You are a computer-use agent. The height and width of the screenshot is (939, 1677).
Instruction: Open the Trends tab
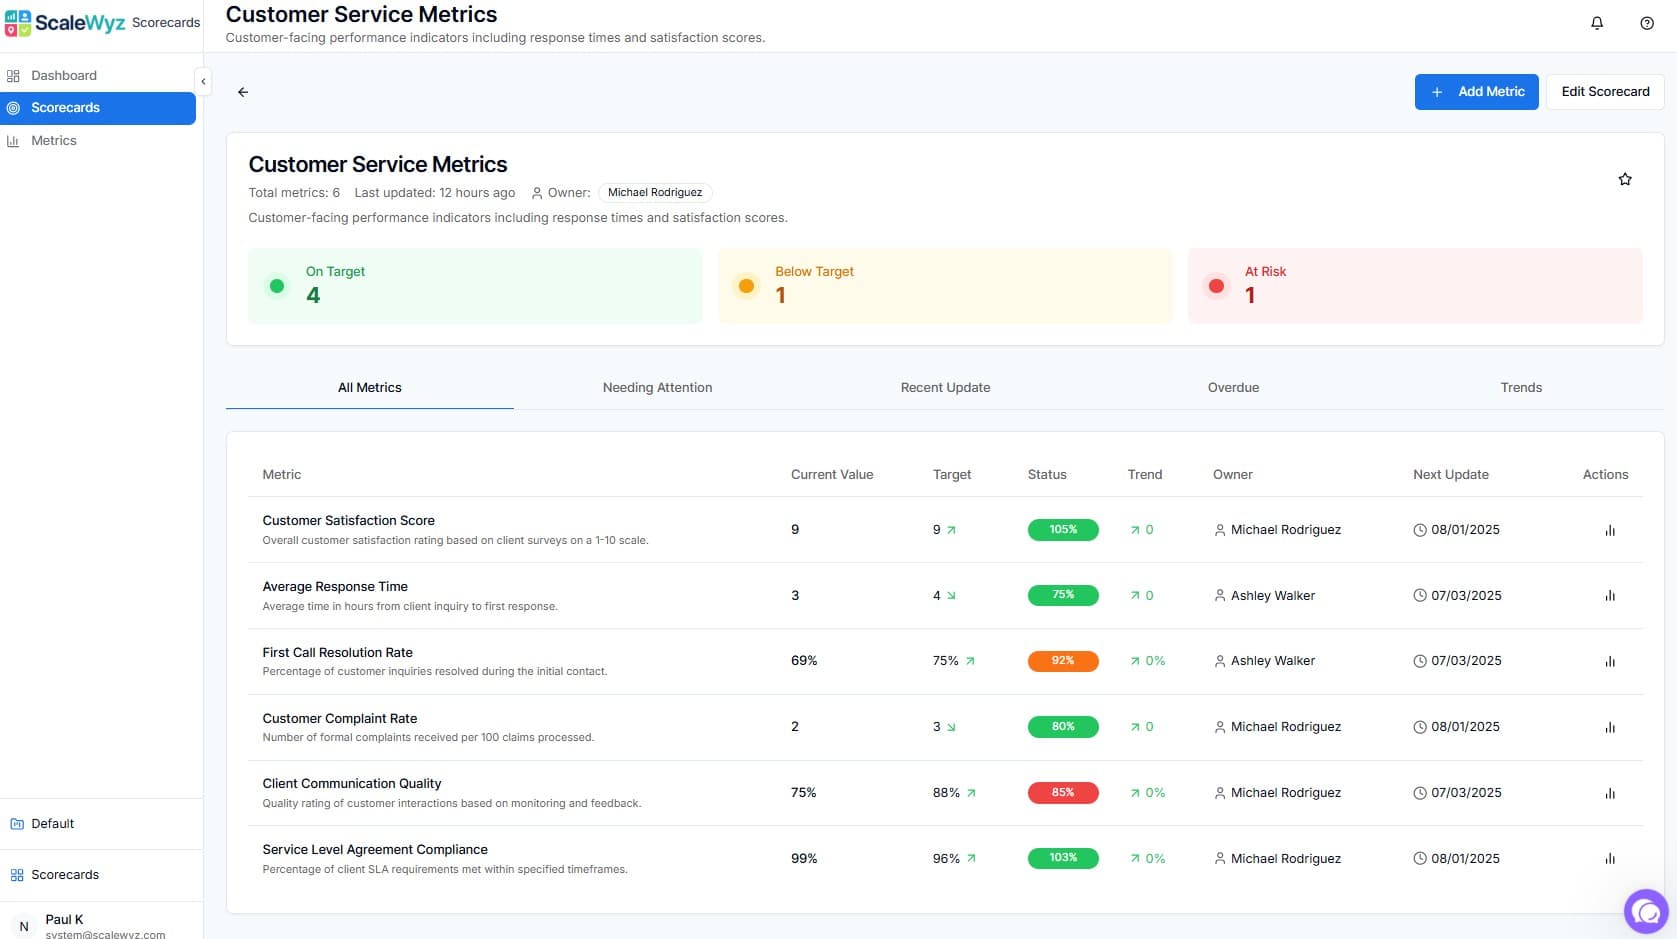[1520, 387]
